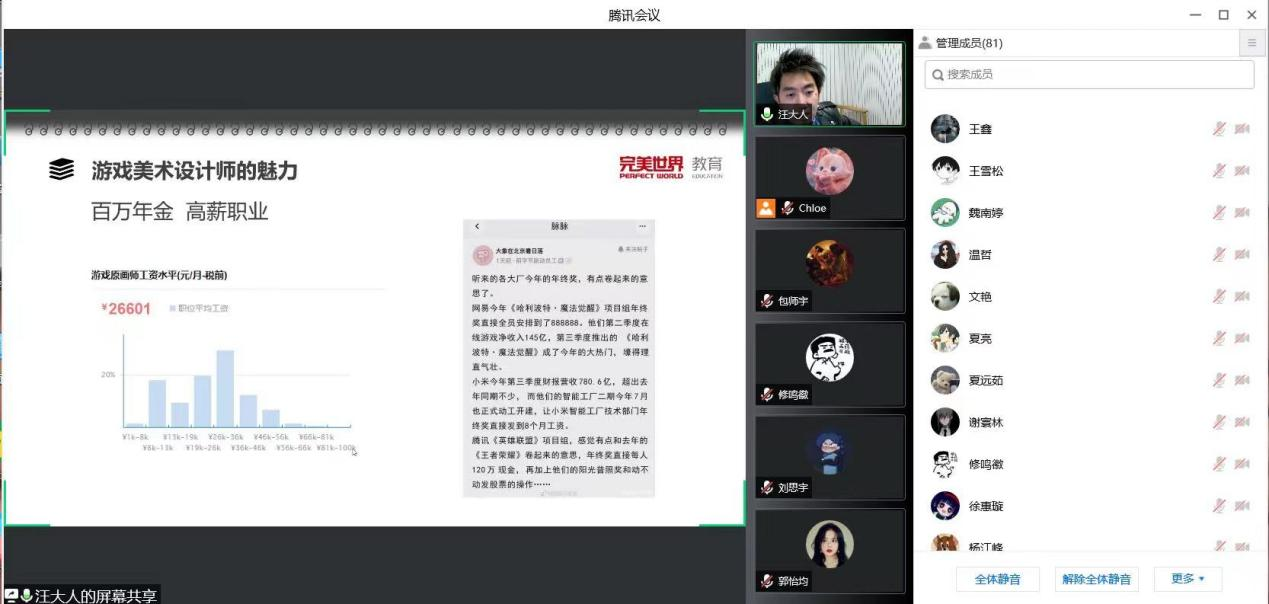Click 文艳's camera icon
1269x604 pixels.
tap(1242, 297)
